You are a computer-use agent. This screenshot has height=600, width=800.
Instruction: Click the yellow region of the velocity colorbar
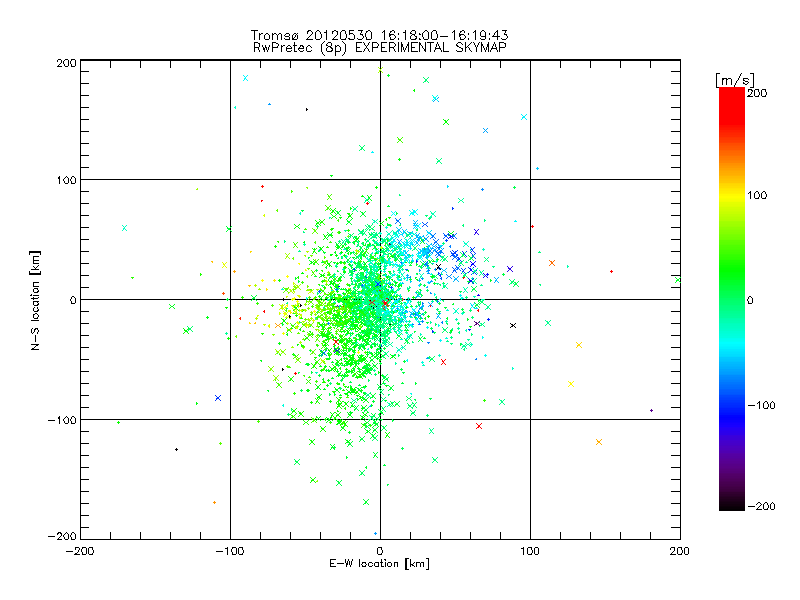point(732,195)
